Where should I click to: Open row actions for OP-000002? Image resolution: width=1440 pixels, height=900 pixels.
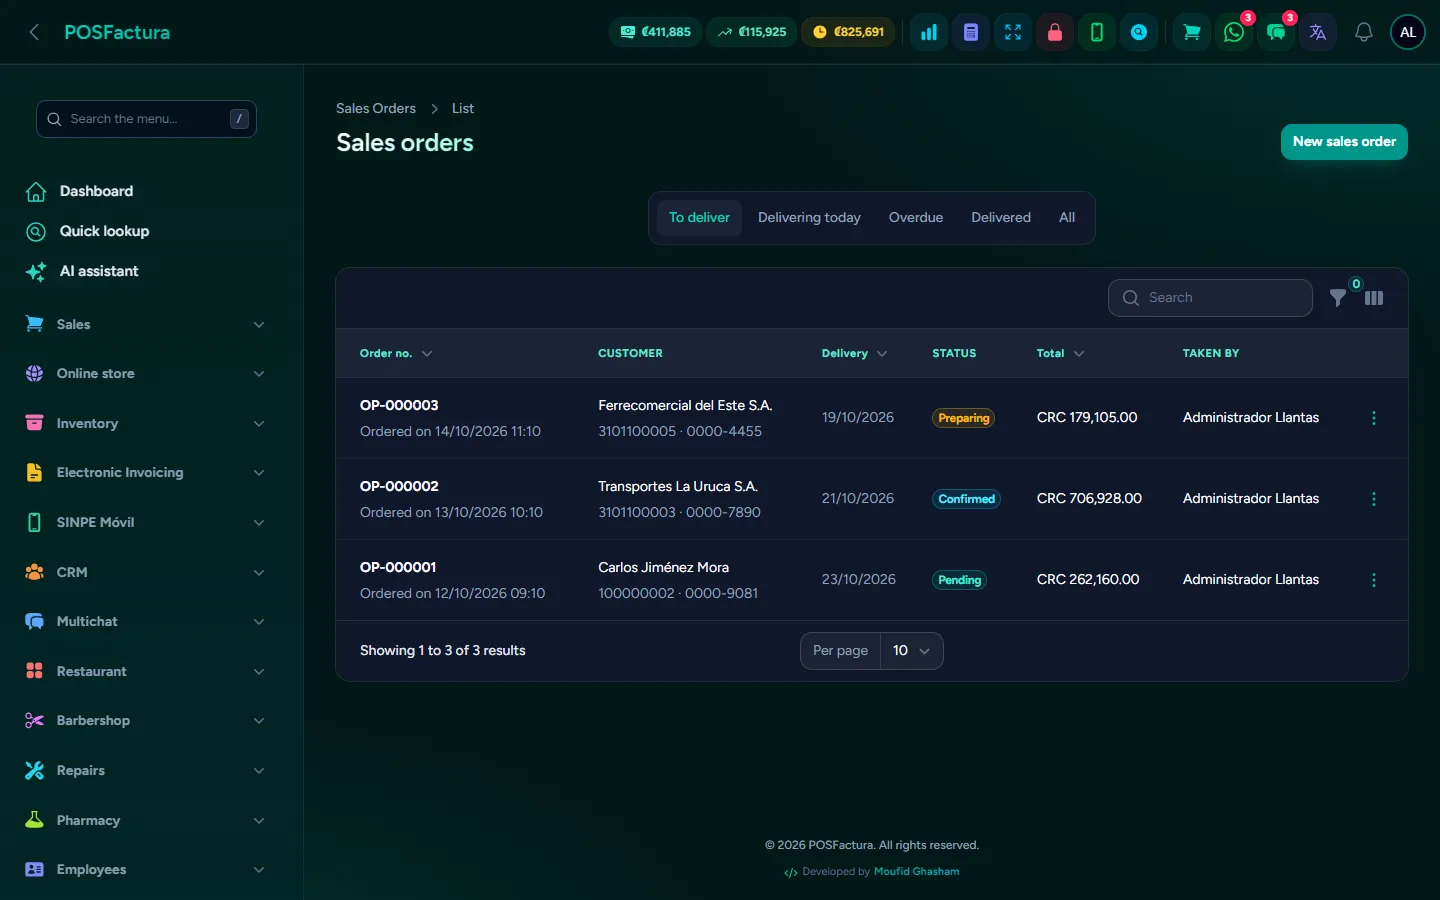1374,499
